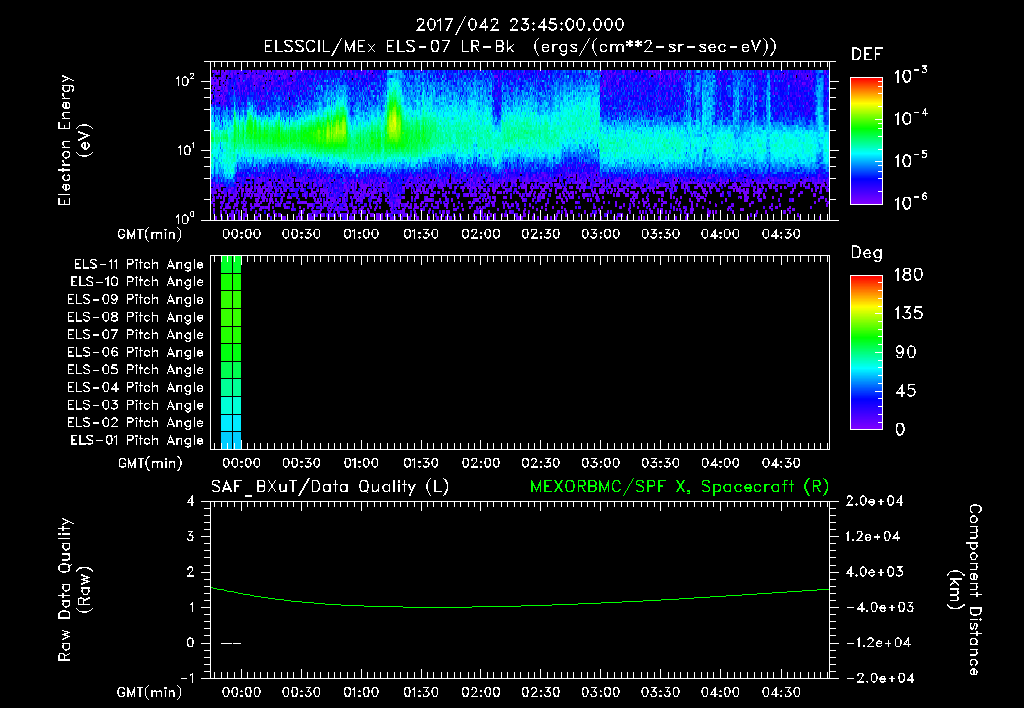Viewport: 1024px width, 708px height.
Task: Click the 90 value on the Deg scale
Action: (x=905, y=353)
